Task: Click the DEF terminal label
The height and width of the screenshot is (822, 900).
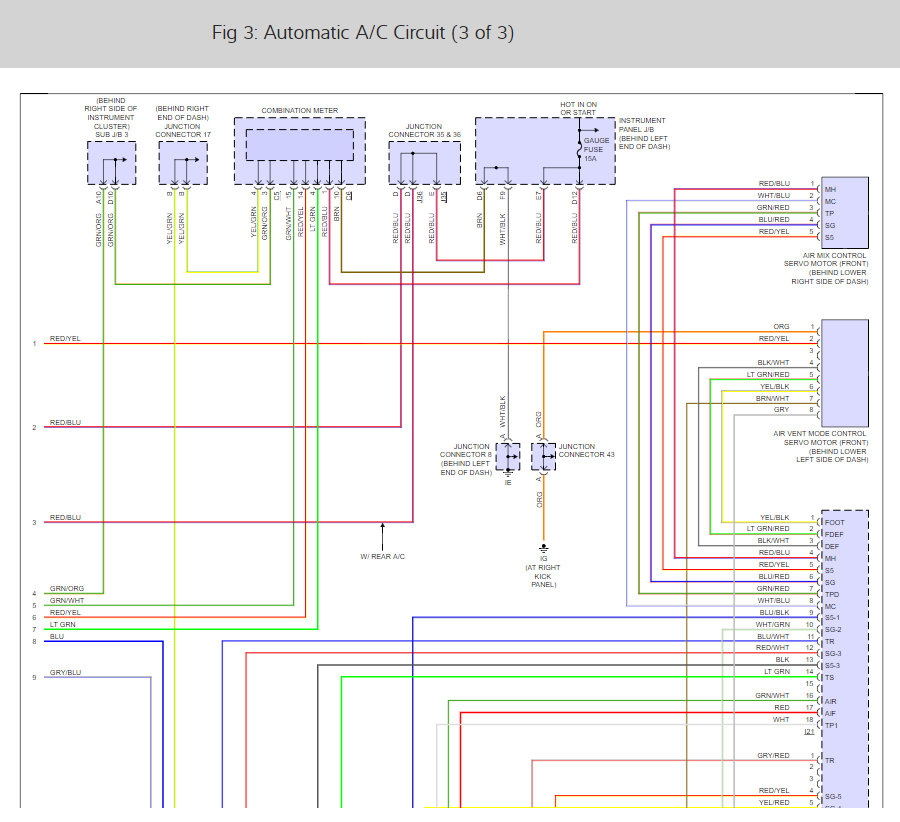Action: tap(832, 546)
